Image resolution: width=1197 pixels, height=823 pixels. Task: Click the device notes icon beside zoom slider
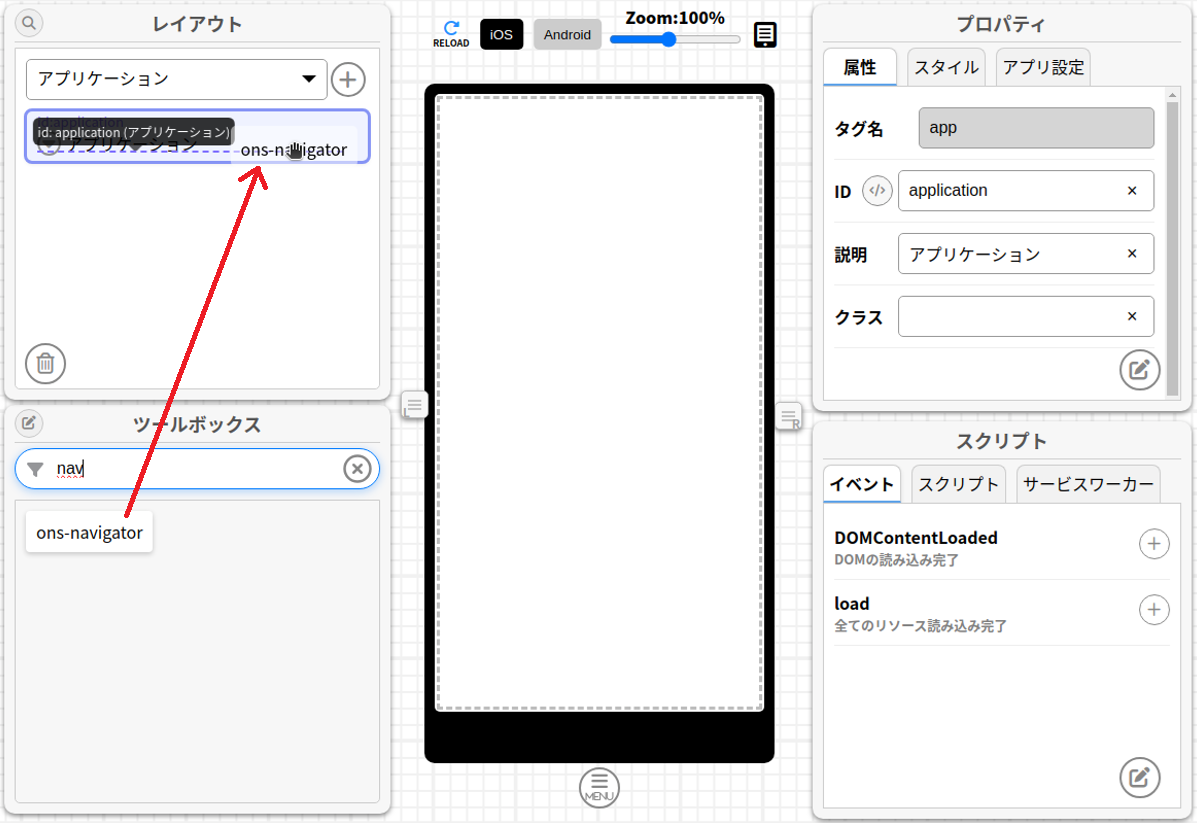(x=765, y=35)
